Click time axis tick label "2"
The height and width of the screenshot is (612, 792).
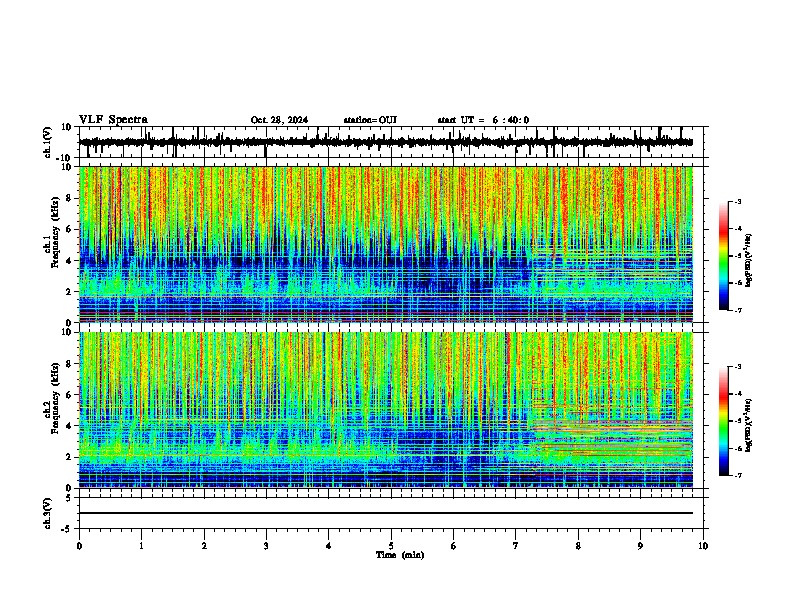[x=204, y=546]
